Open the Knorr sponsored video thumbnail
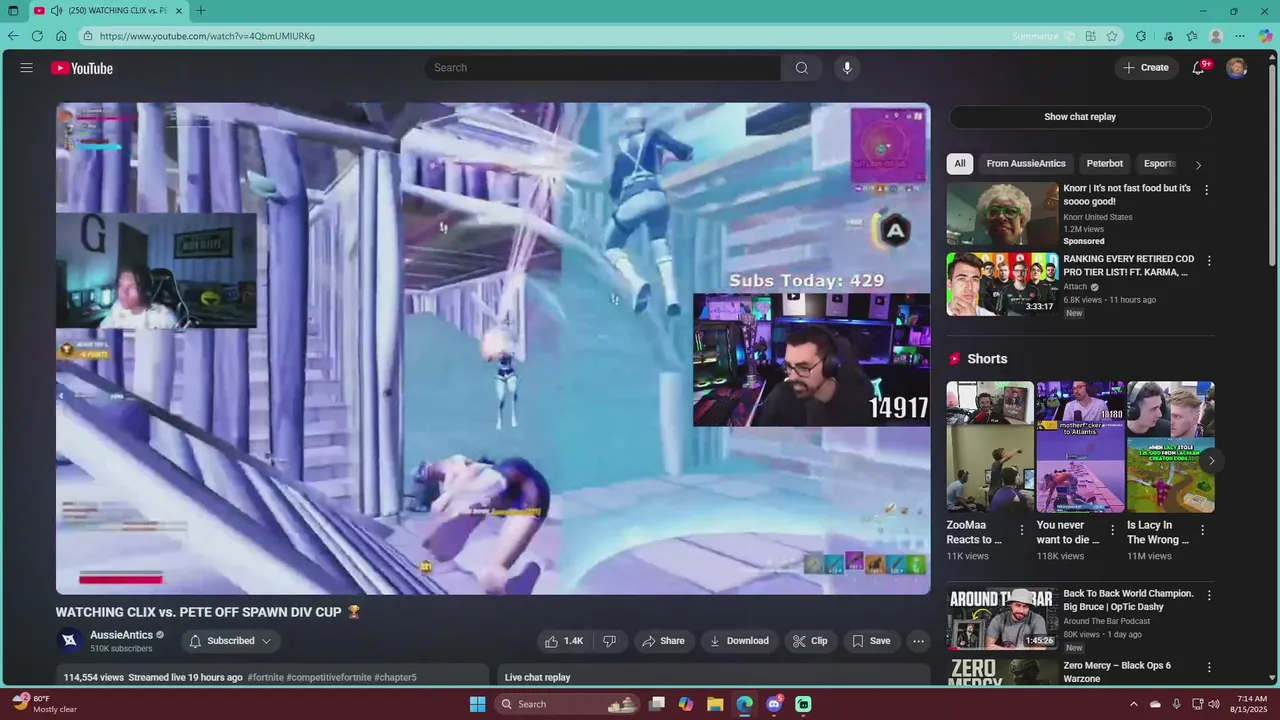Image resolution: width=1280 pixels, height=720 pixels. pos(1002,213)
